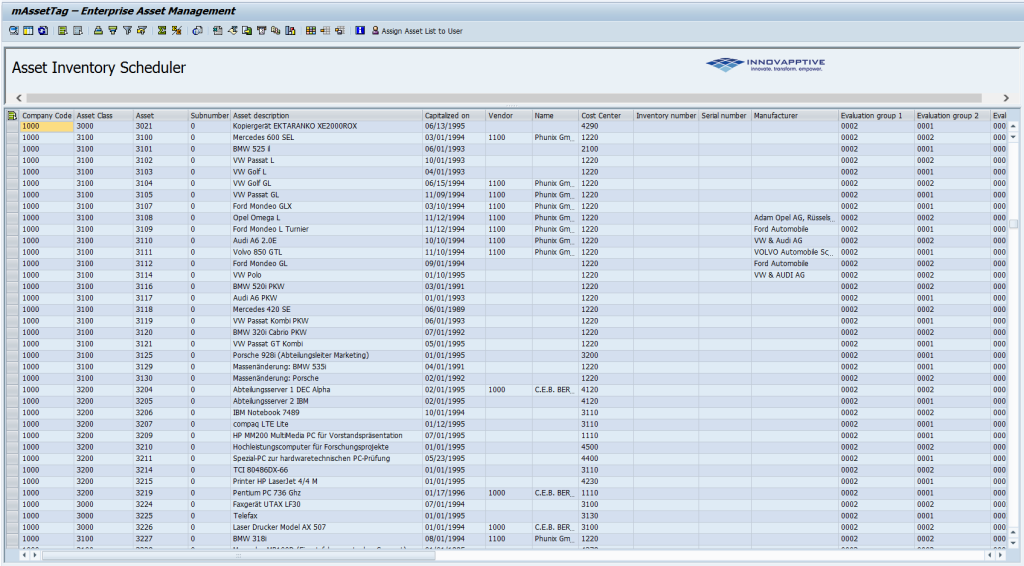Click the 'VOLVO Automobile Sc' manufacturer cell

[x=794, y=252]
